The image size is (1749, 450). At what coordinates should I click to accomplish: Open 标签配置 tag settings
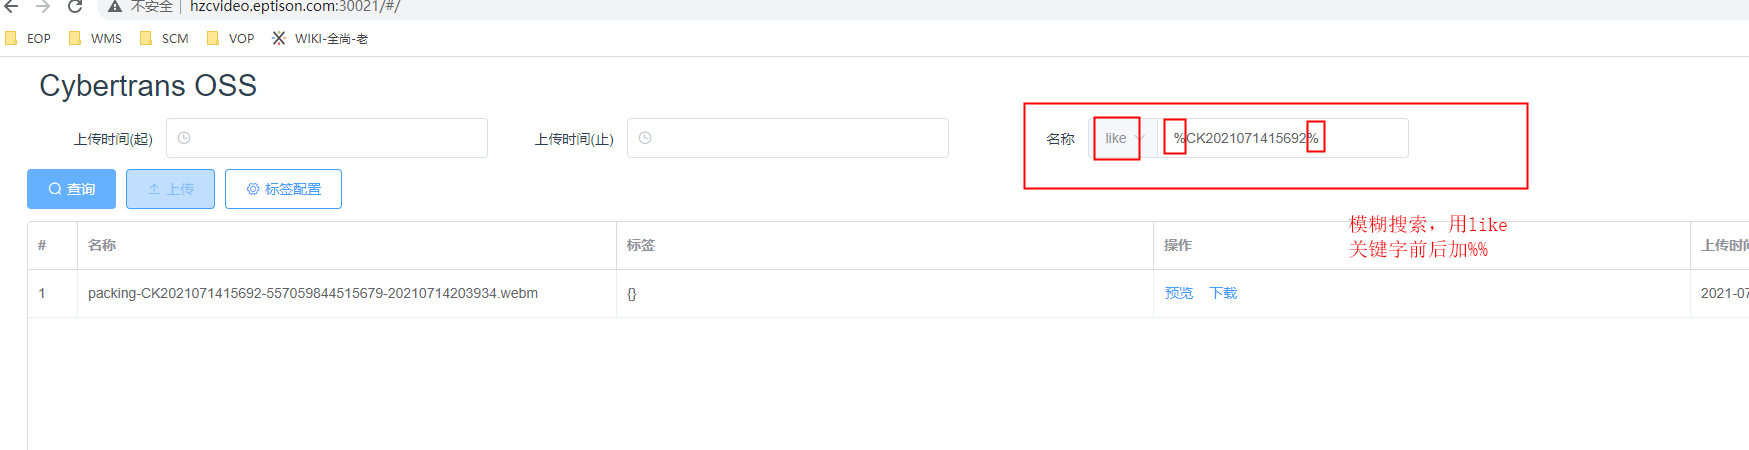click(x=283, y=189)
